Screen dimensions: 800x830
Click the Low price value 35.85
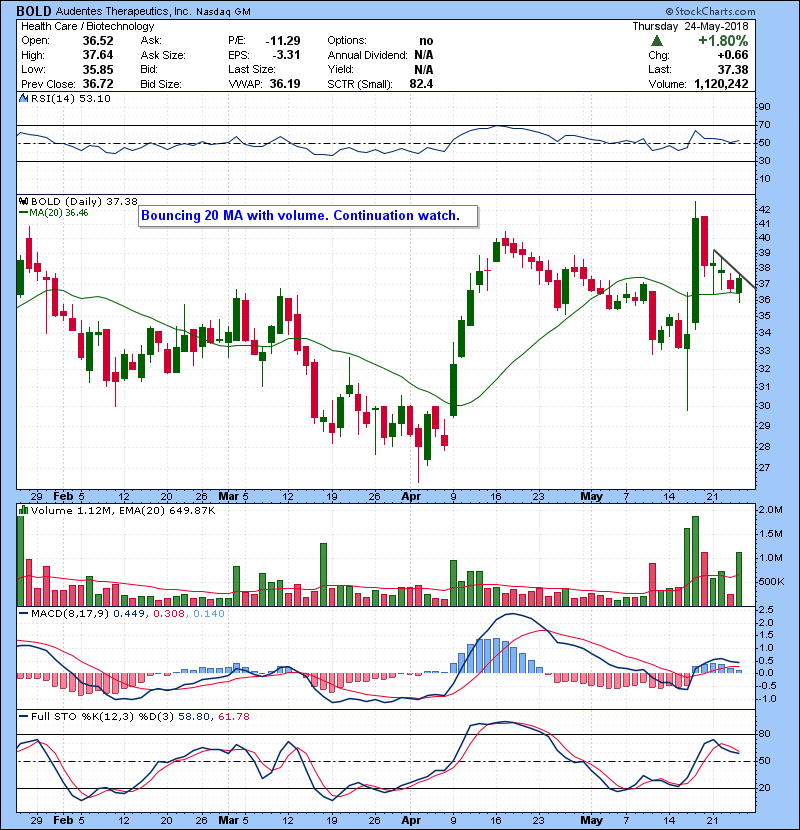click(98, 69)
